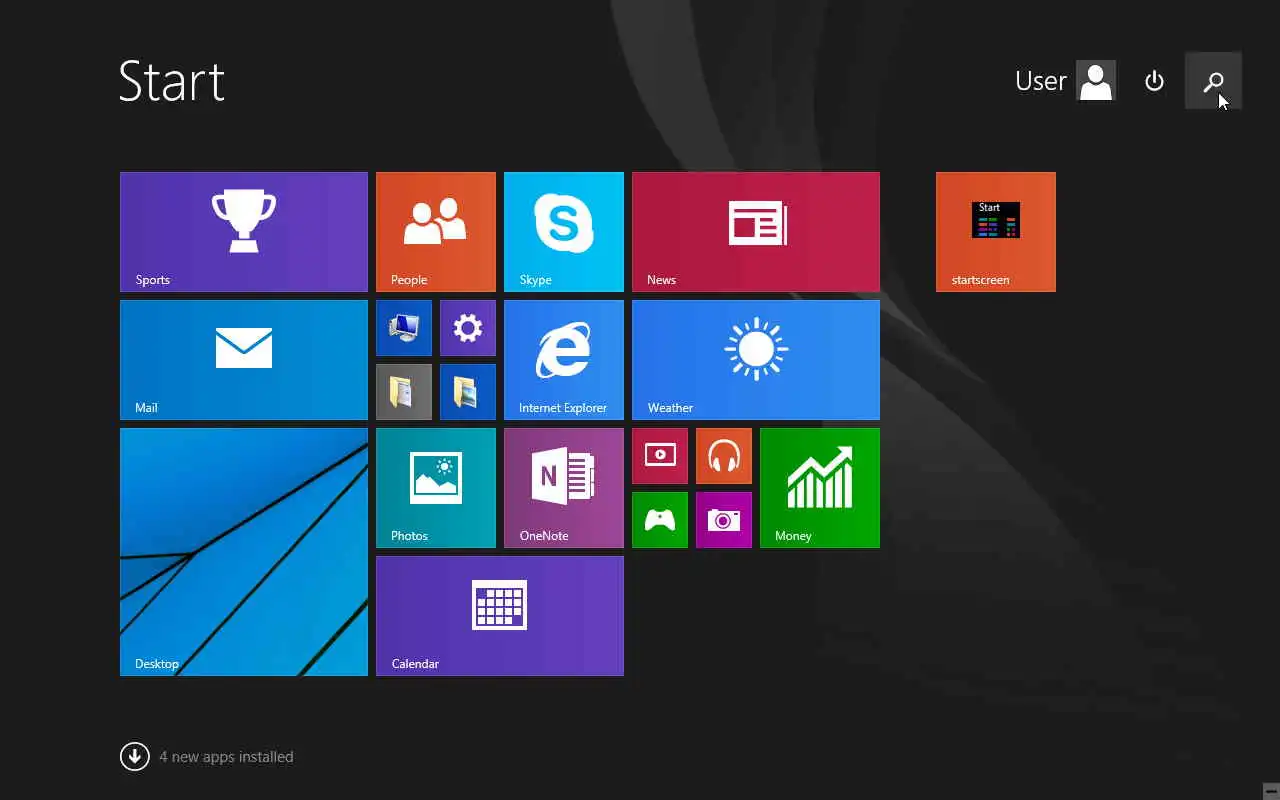Open the Pictures folder tile on blue background

tap(468, 392)
